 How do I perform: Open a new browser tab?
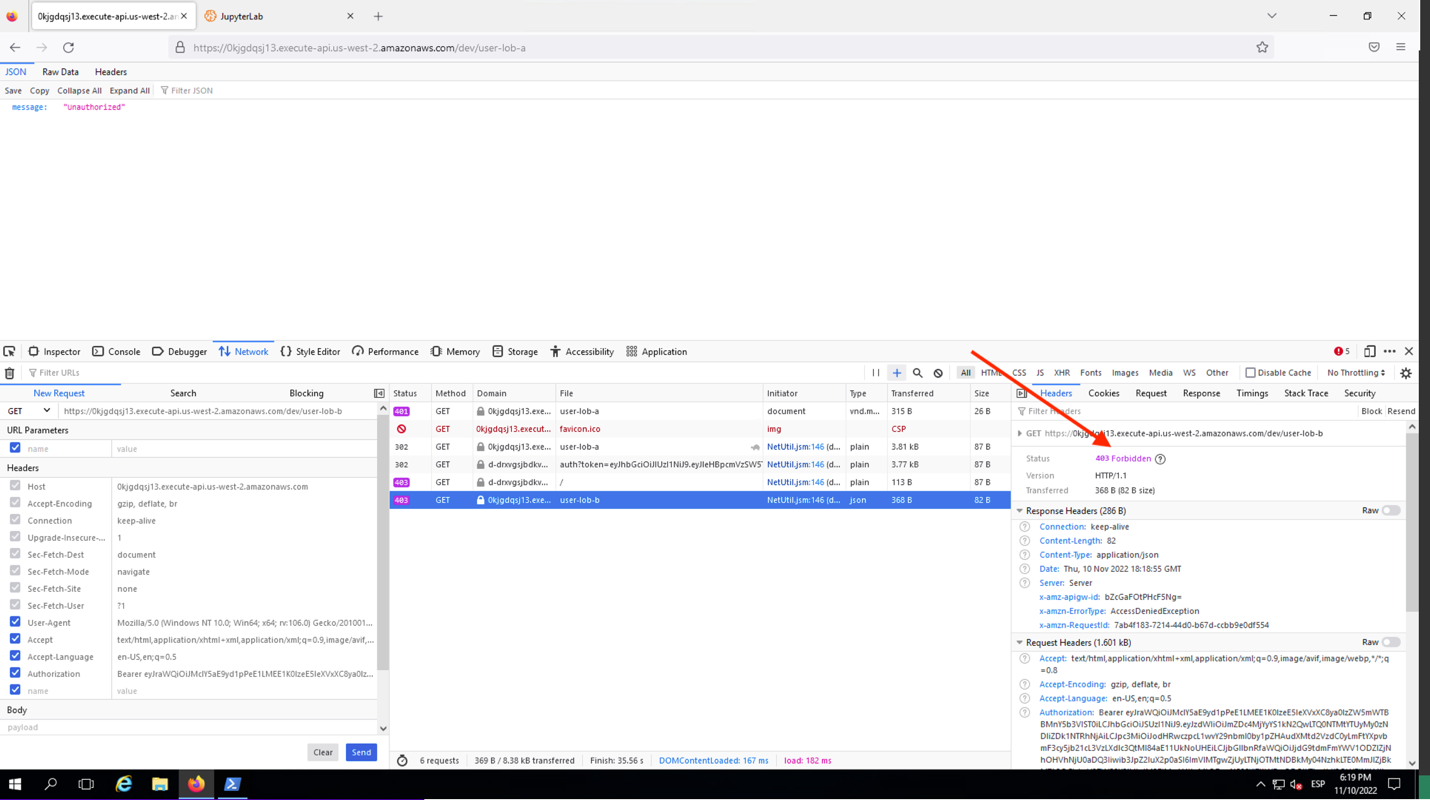(x=378, y=16)
